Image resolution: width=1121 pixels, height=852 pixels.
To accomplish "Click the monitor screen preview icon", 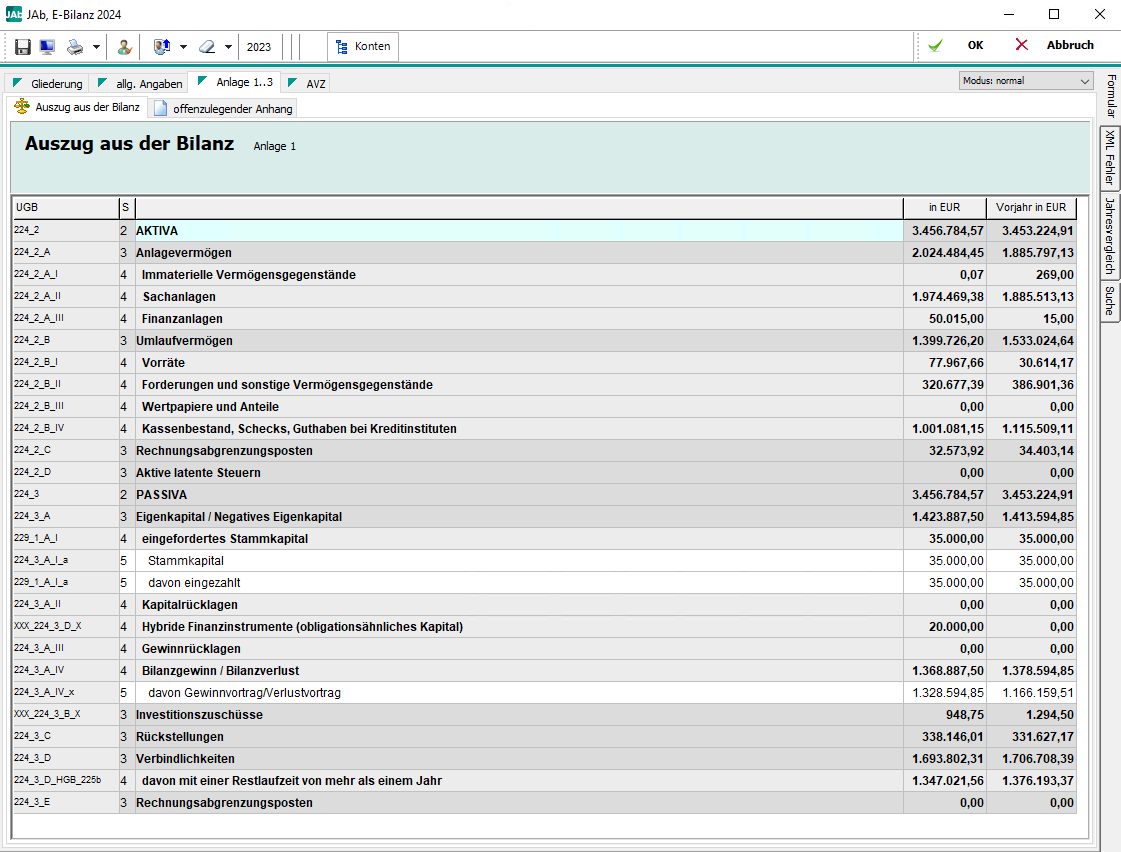I will (x=47, y=46).
